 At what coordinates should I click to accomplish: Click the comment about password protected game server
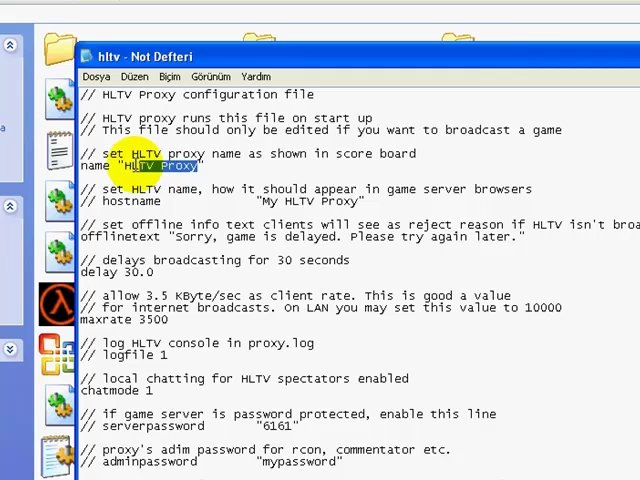click(x=288, y=414)
